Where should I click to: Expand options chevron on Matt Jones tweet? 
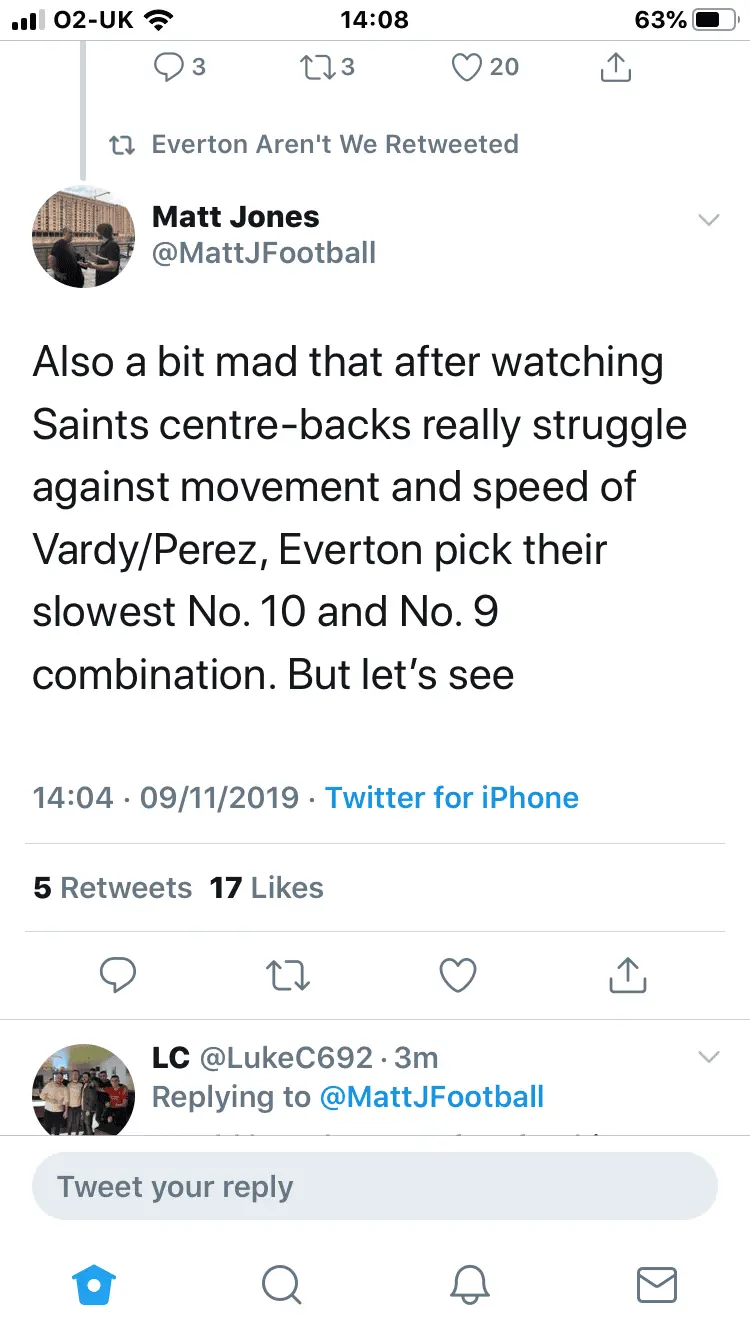point(708,220)
